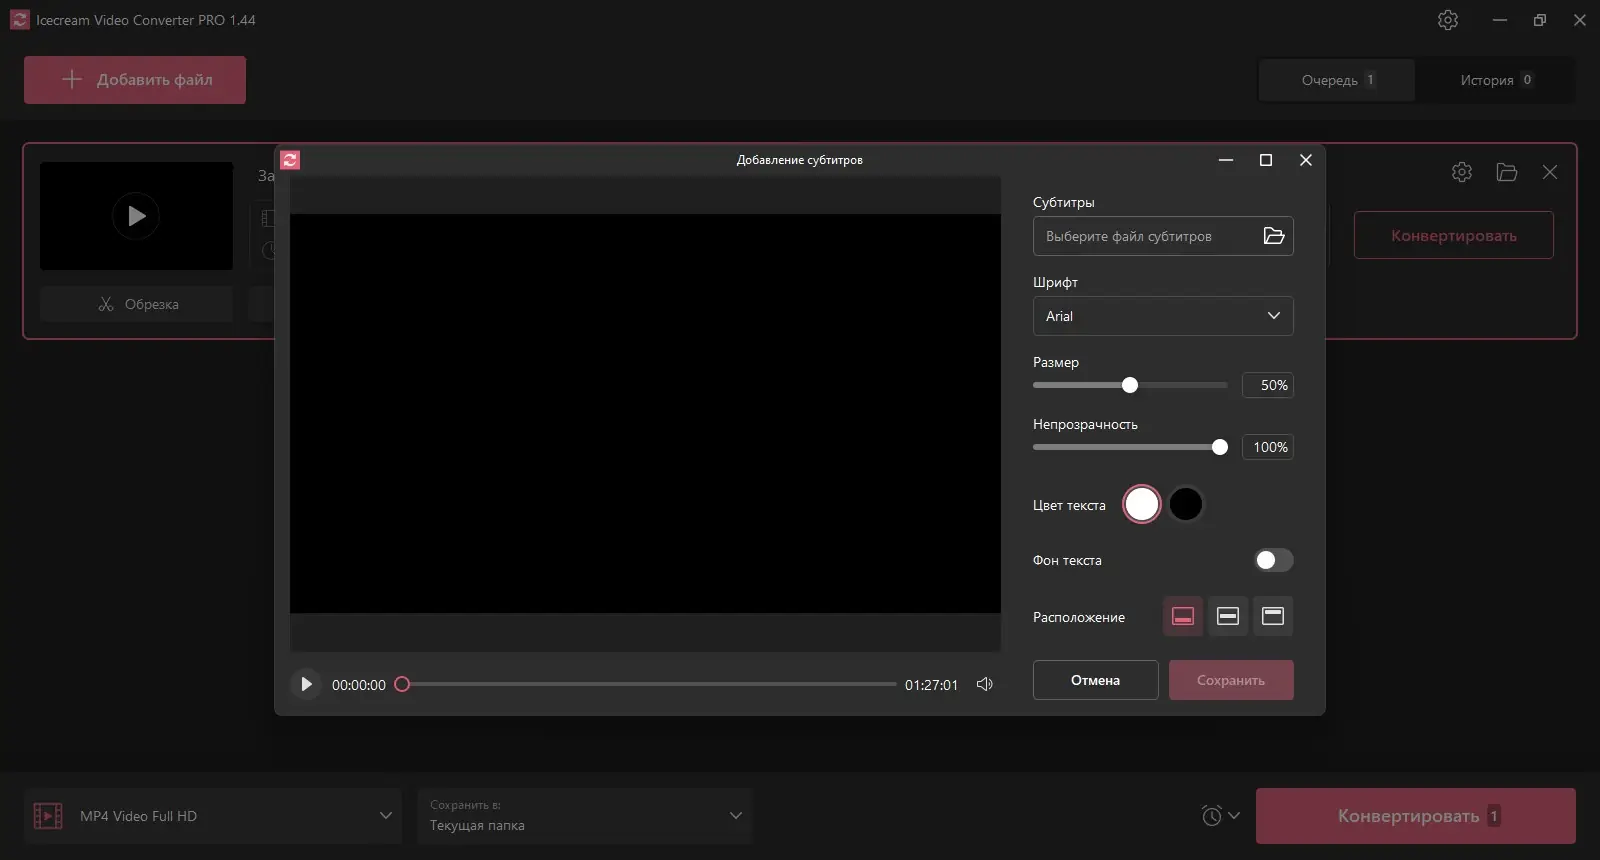Open output folder icon for queued file
This screenshot has height=860, width=1600.
(x=1507, y=172)
